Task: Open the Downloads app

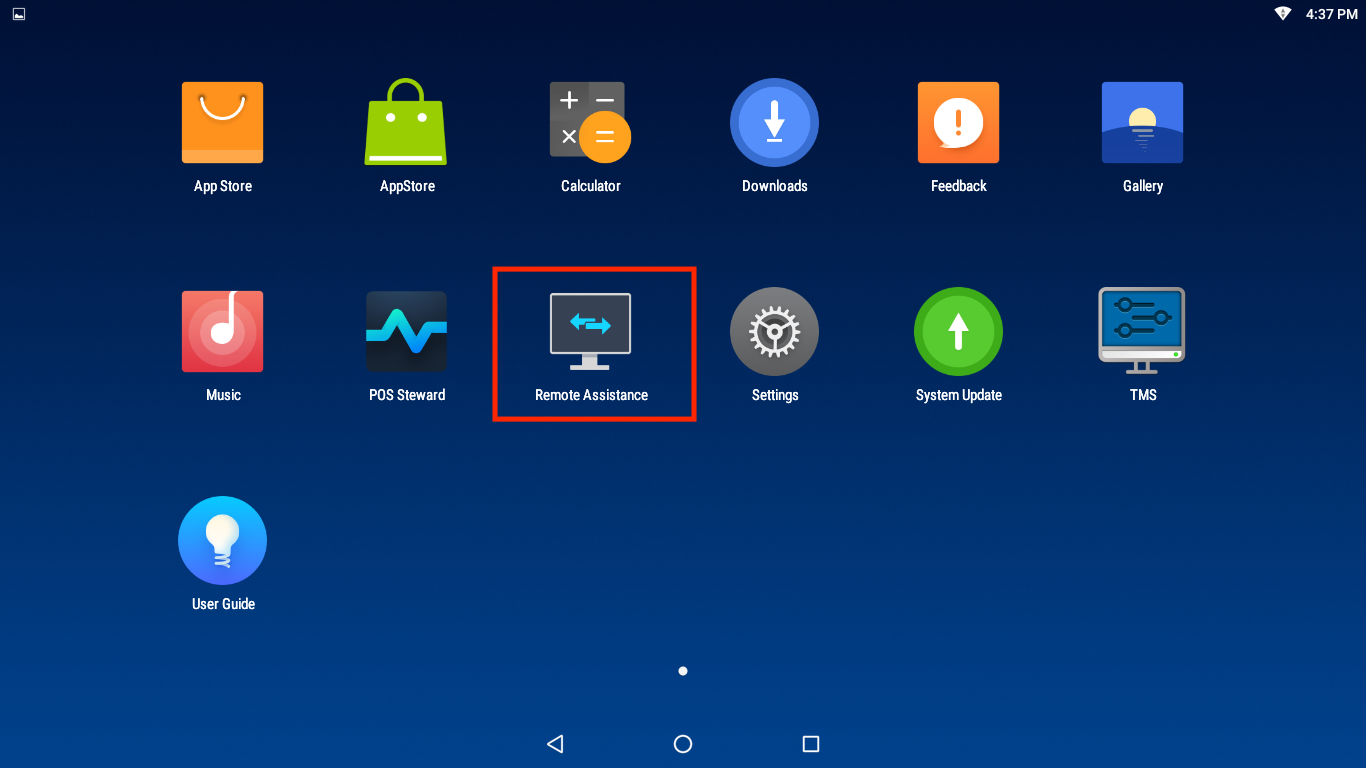Action: 774,122
